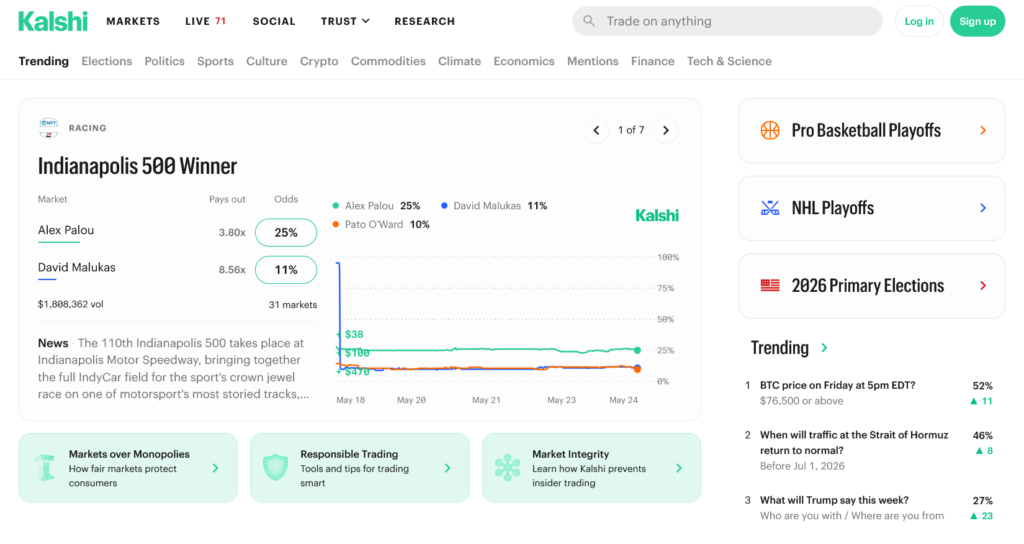Screen dimensions: 1024x544
Task: Select the Climate category tab
Action: (460, 61)
